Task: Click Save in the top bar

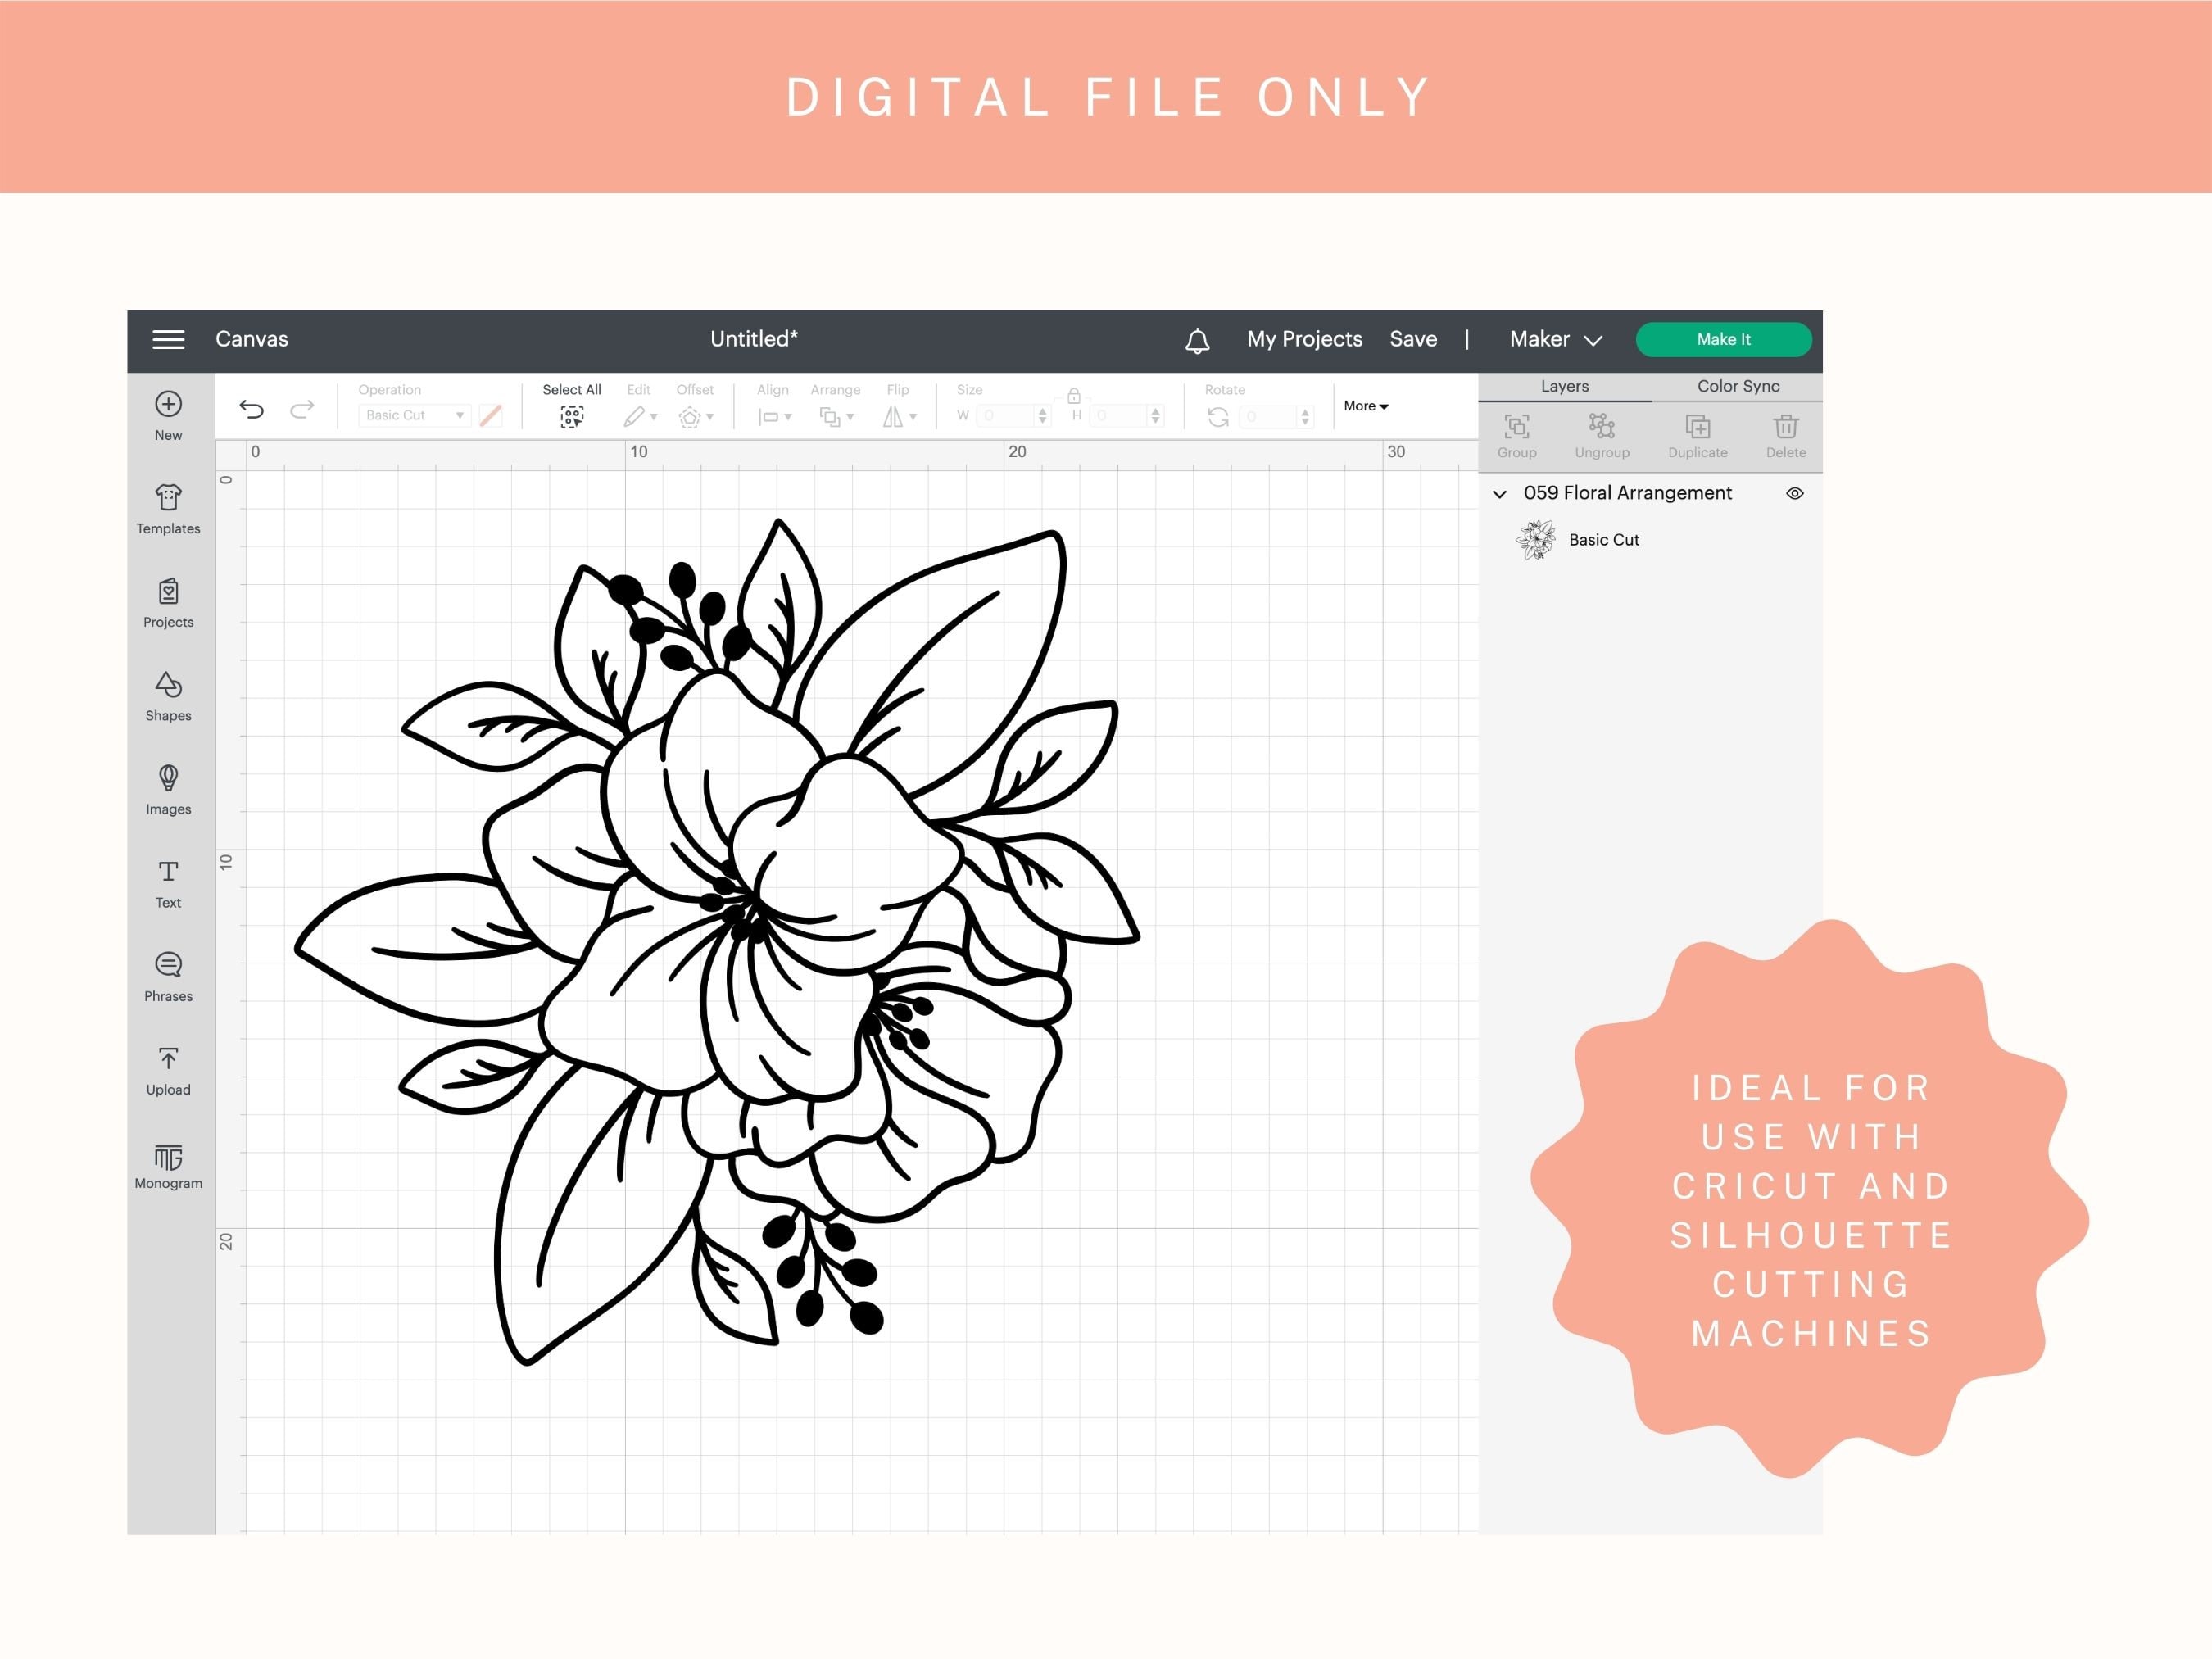Action: click(x=1413, y=340)
